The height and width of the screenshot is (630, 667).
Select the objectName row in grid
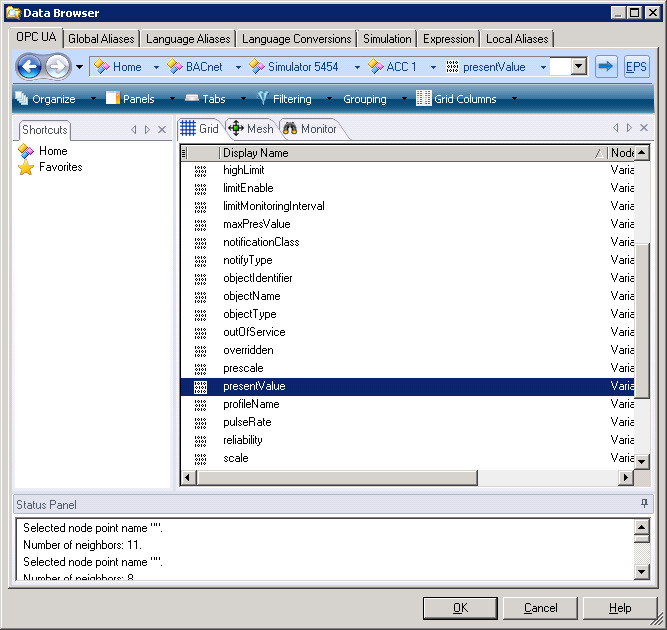click(252, 296)
